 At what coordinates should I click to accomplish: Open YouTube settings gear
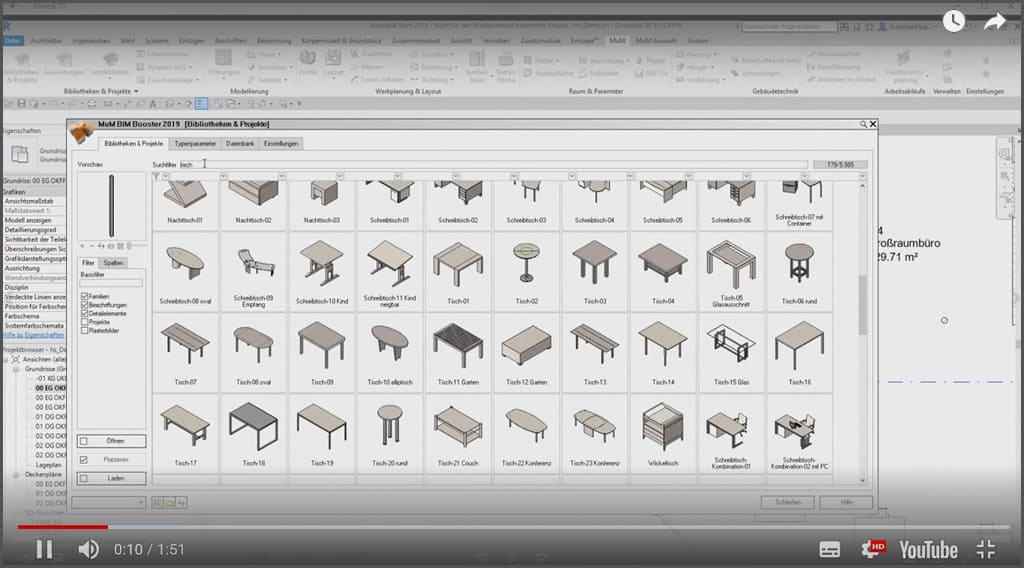(x=871, y=549)
